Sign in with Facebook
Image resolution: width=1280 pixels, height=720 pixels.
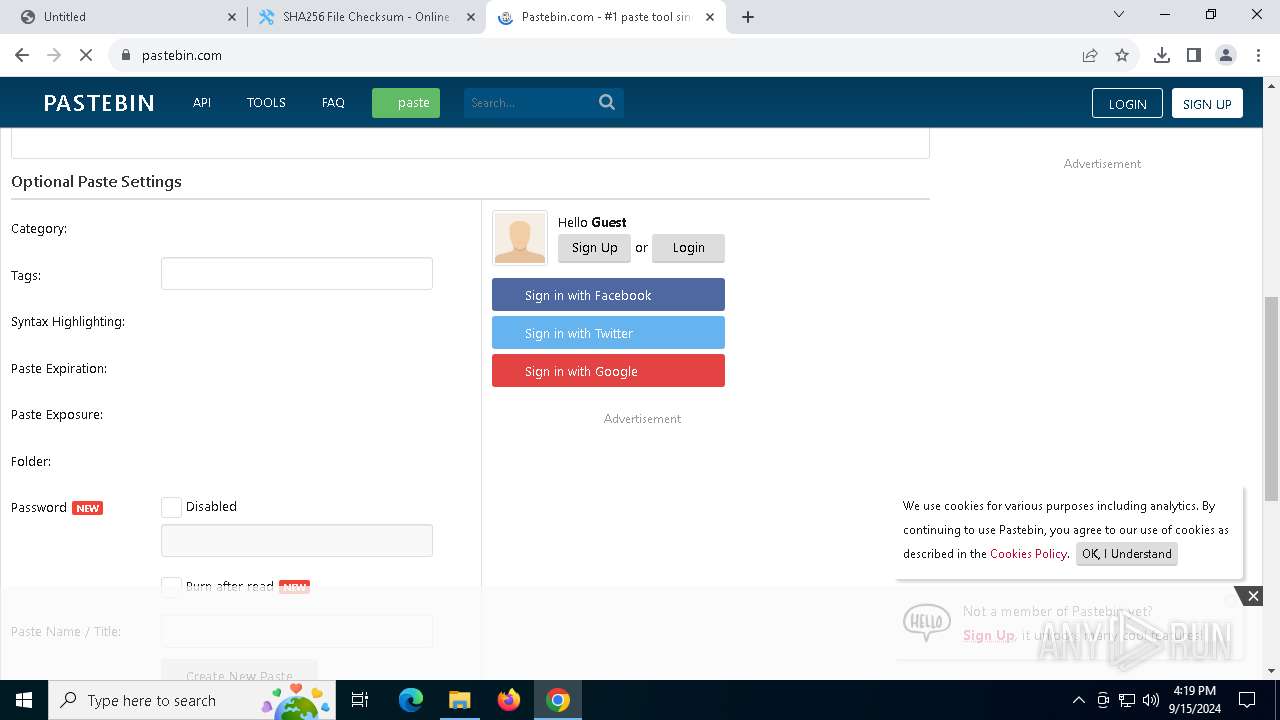click(608, 295)
